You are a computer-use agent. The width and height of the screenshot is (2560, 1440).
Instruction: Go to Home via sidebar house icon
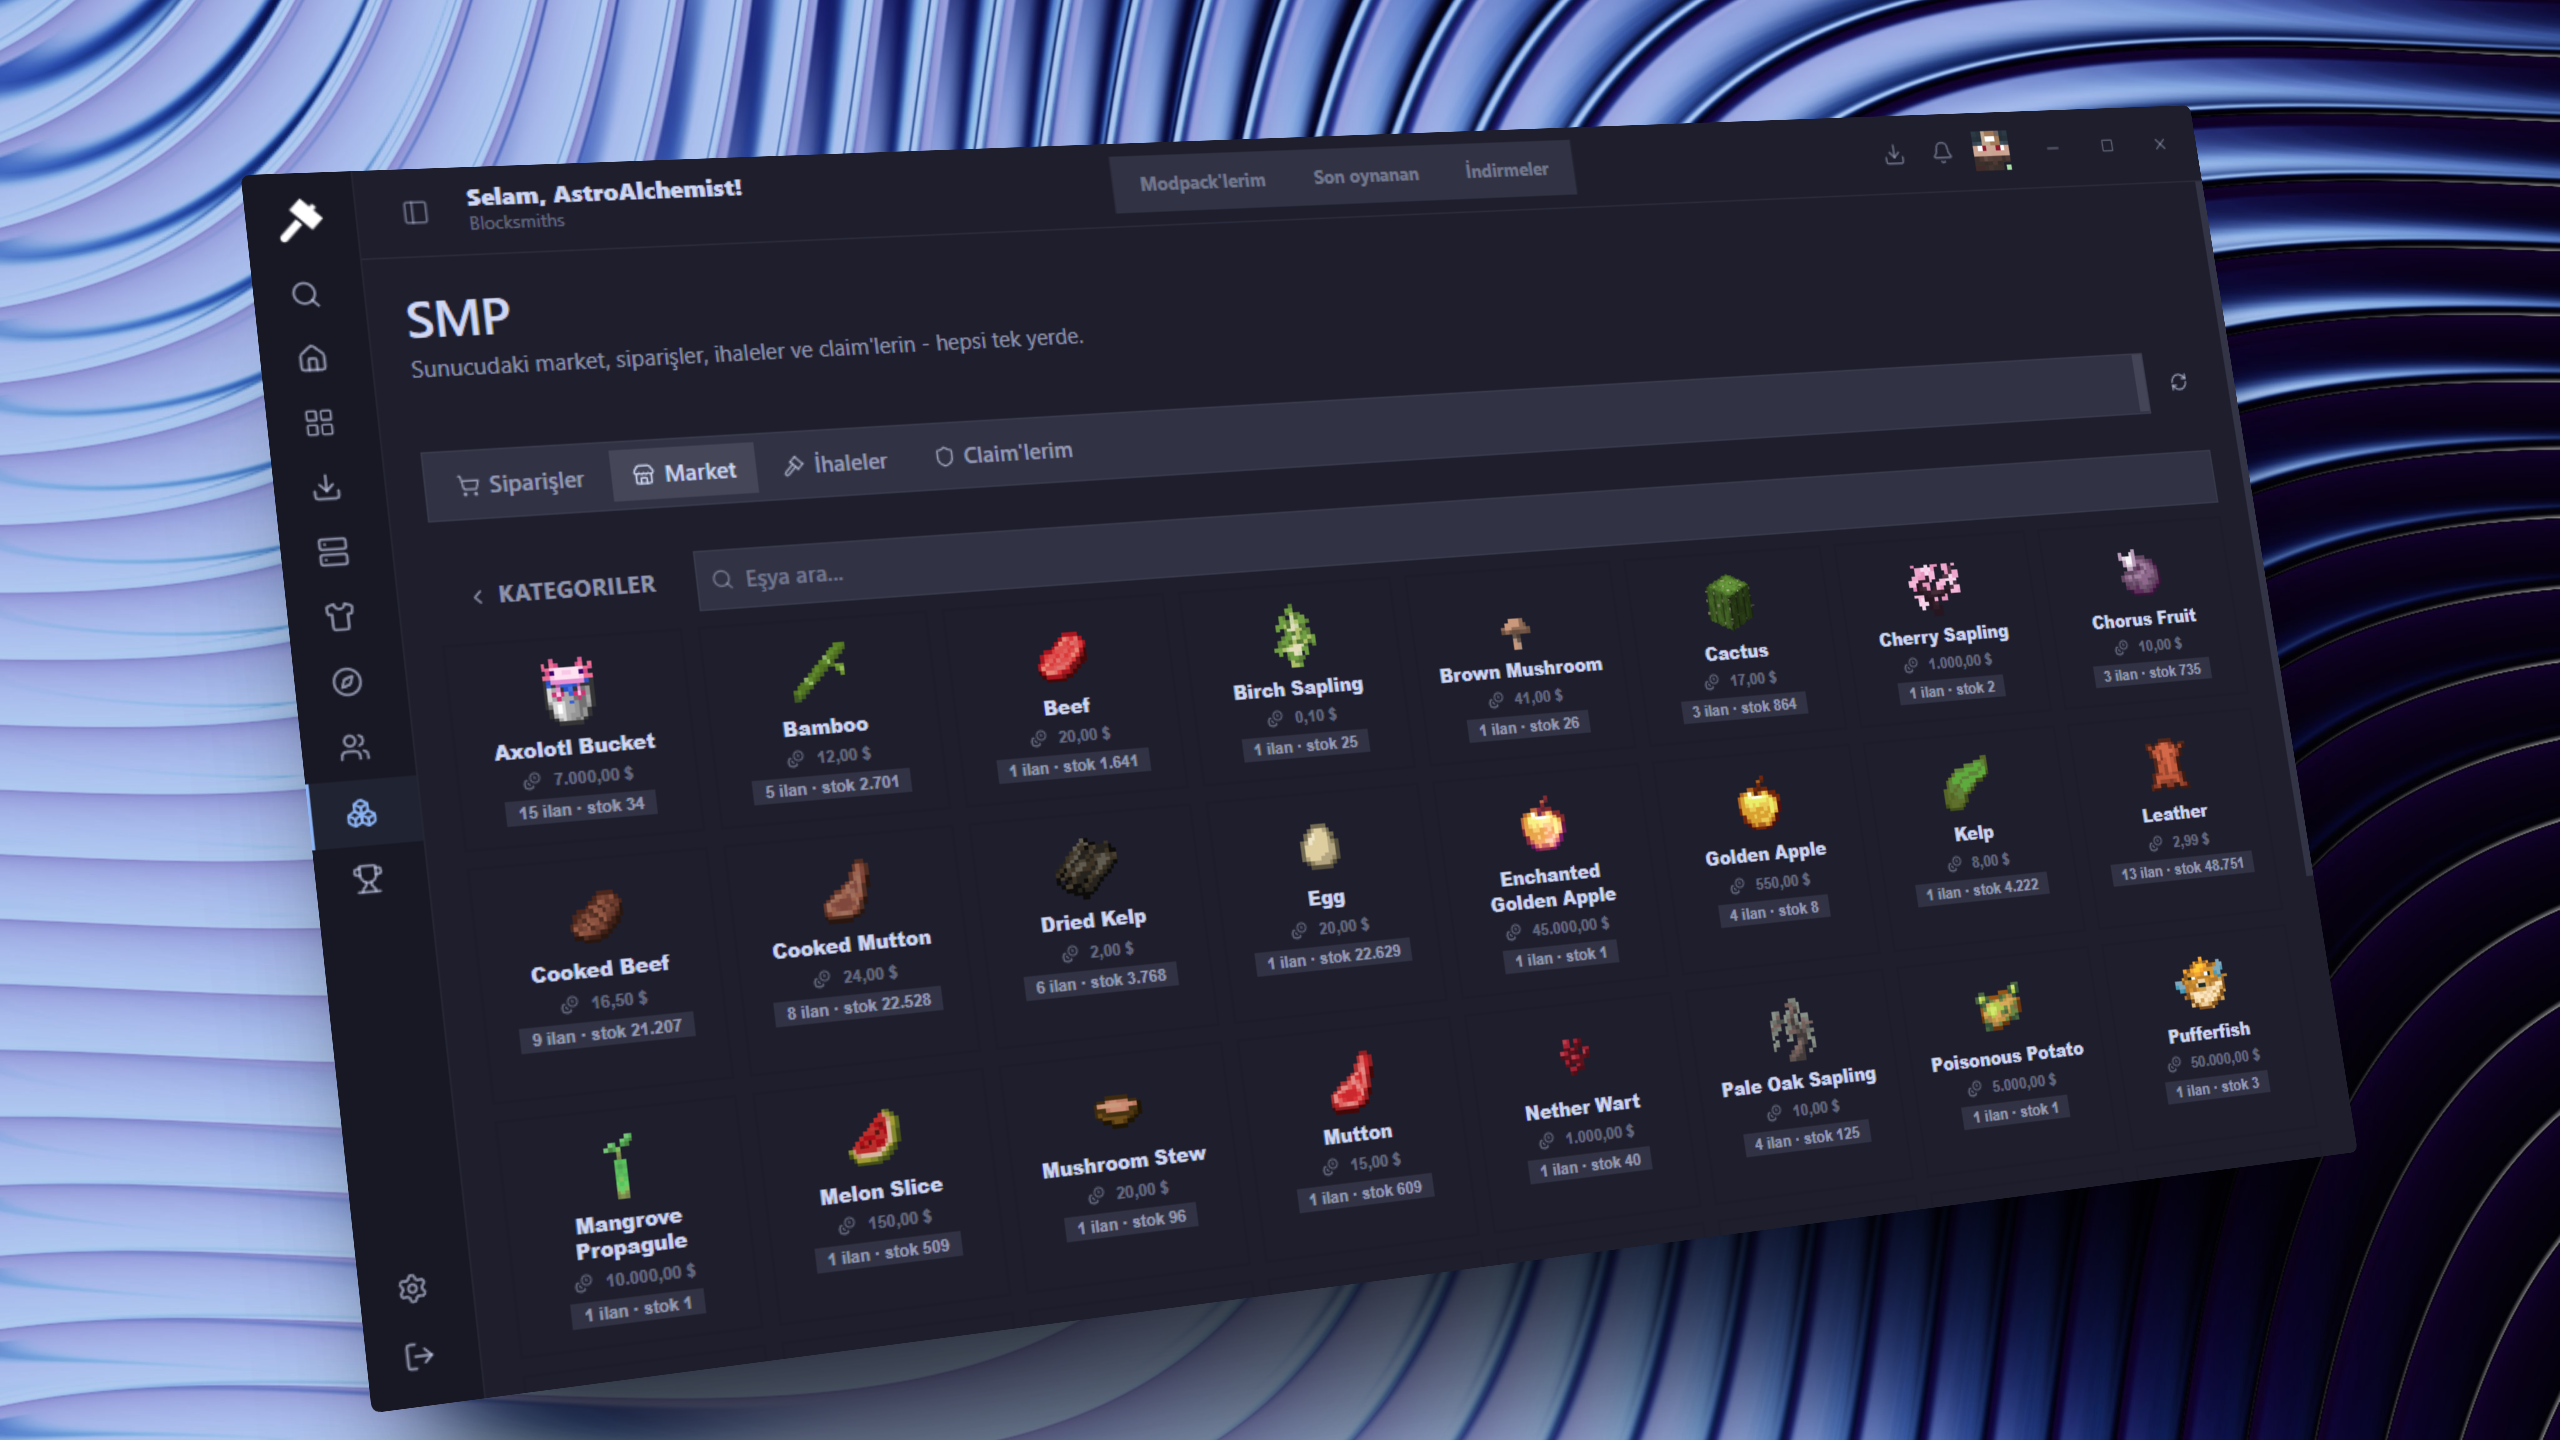pos(313,358)
